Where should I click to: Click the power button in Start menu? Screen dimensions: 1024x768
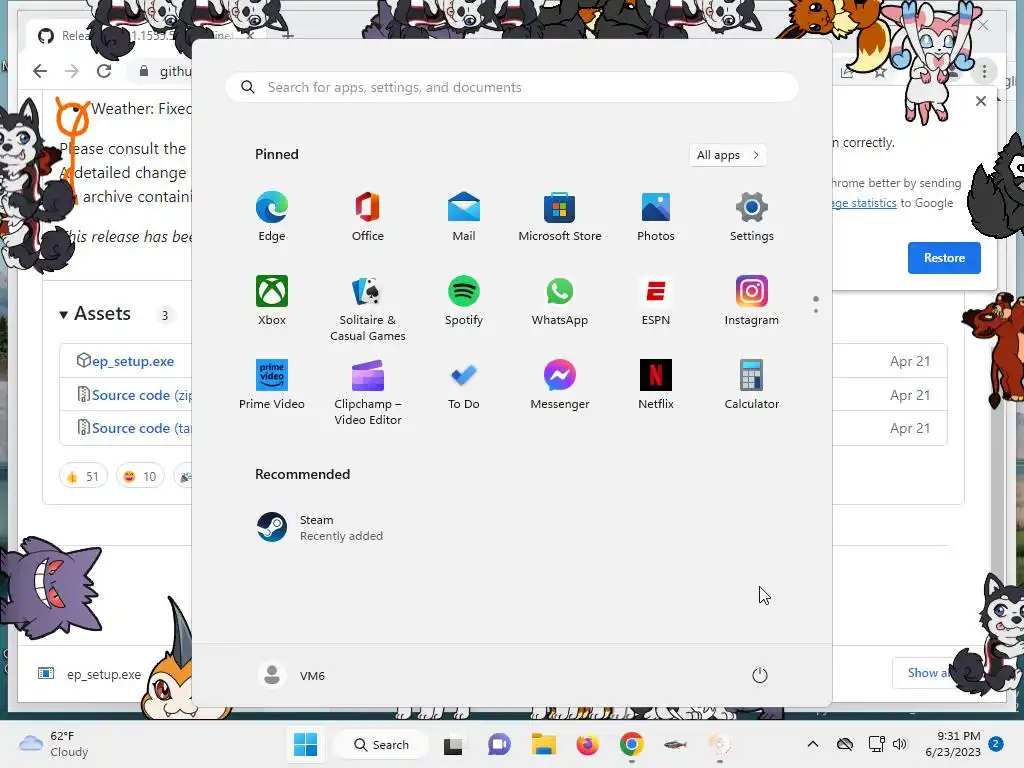760,675
